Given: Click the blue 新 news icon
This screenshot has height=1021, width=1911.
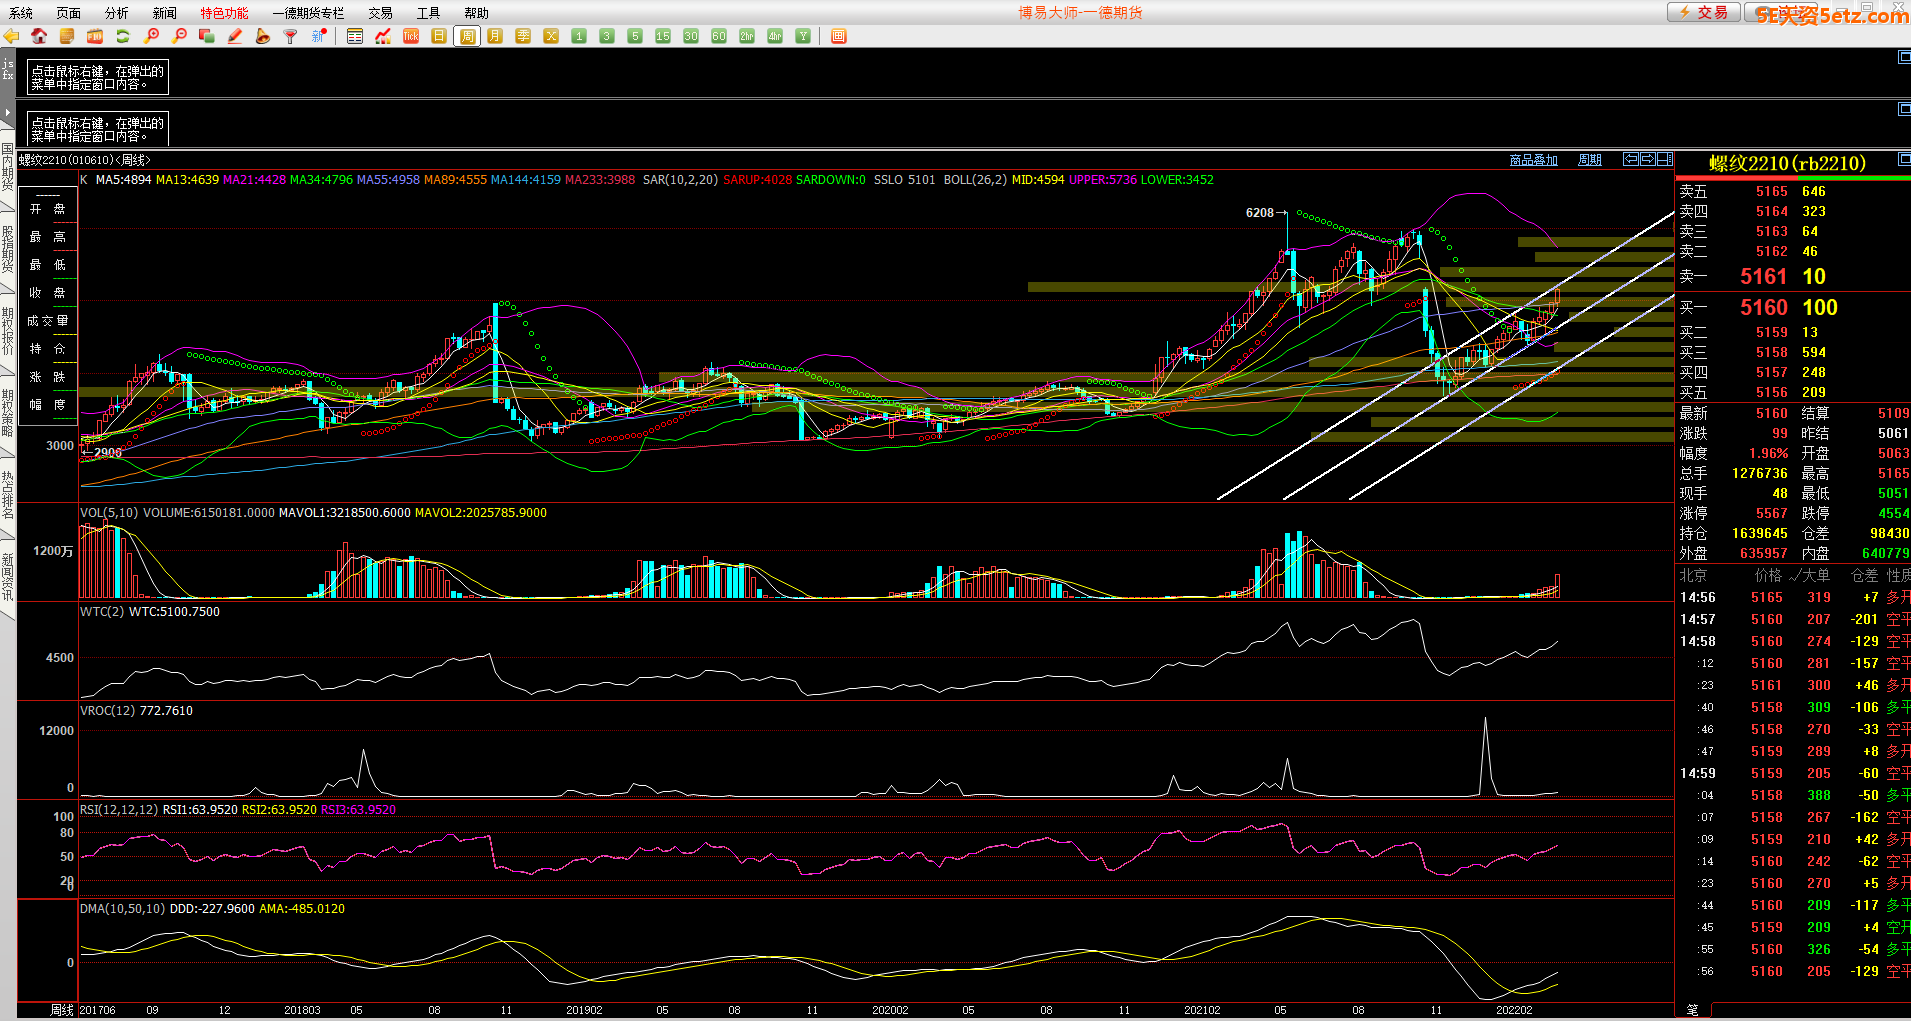Looking at the screenshot, I should point(319,36).
